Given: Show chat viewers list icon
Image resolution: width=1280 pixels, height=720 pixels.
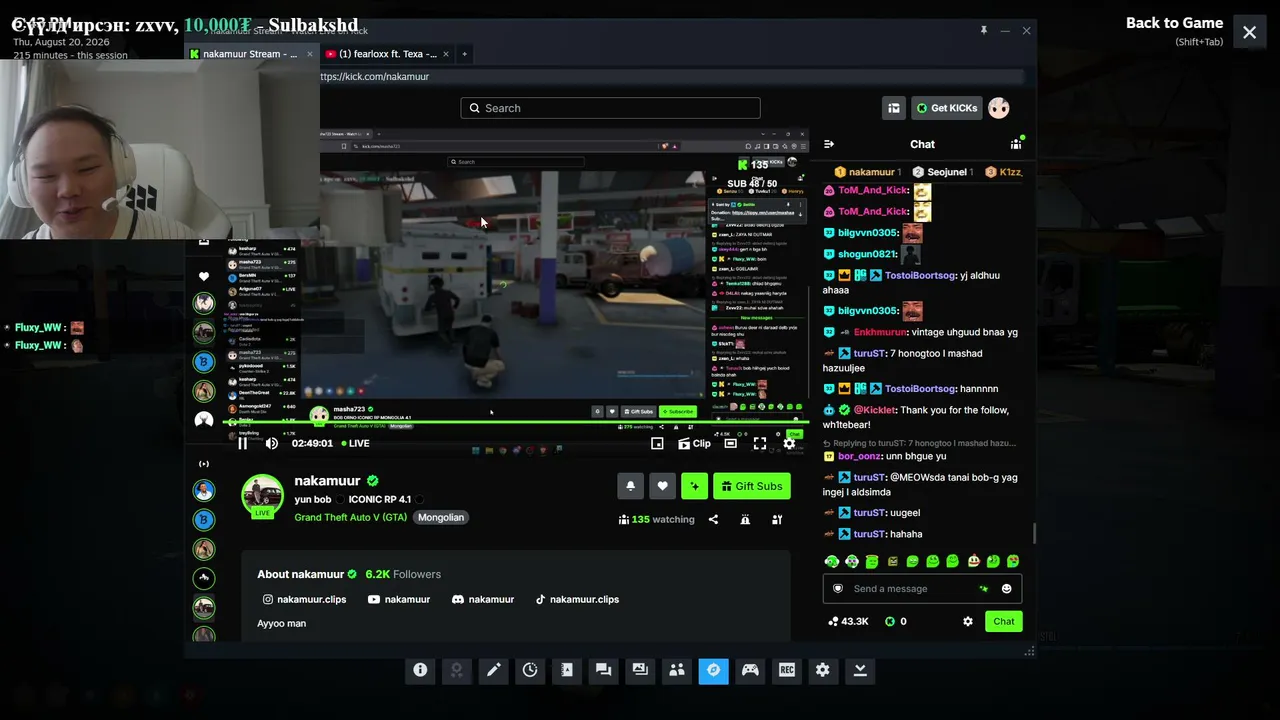Looking at the screenshot, I should [x=1016, y=144].
